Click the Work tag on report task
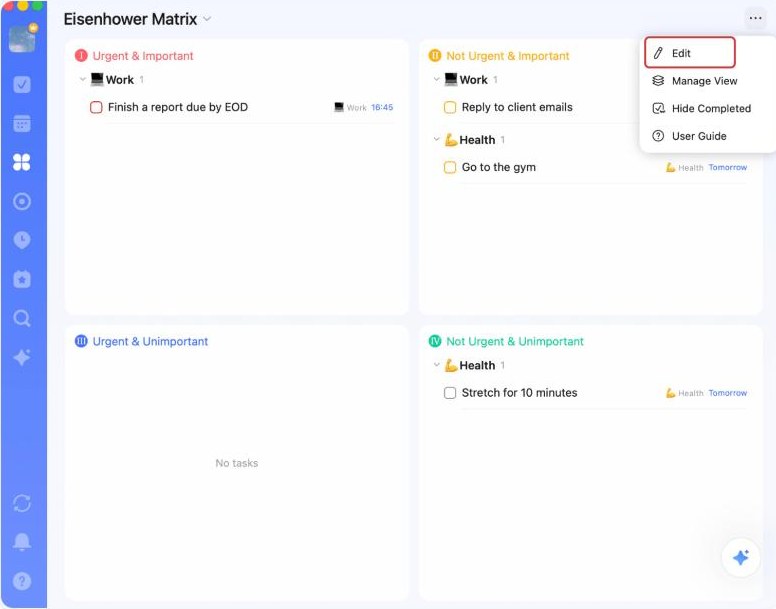The width and height of the screenshot is (776, 609). pos(350,107)
